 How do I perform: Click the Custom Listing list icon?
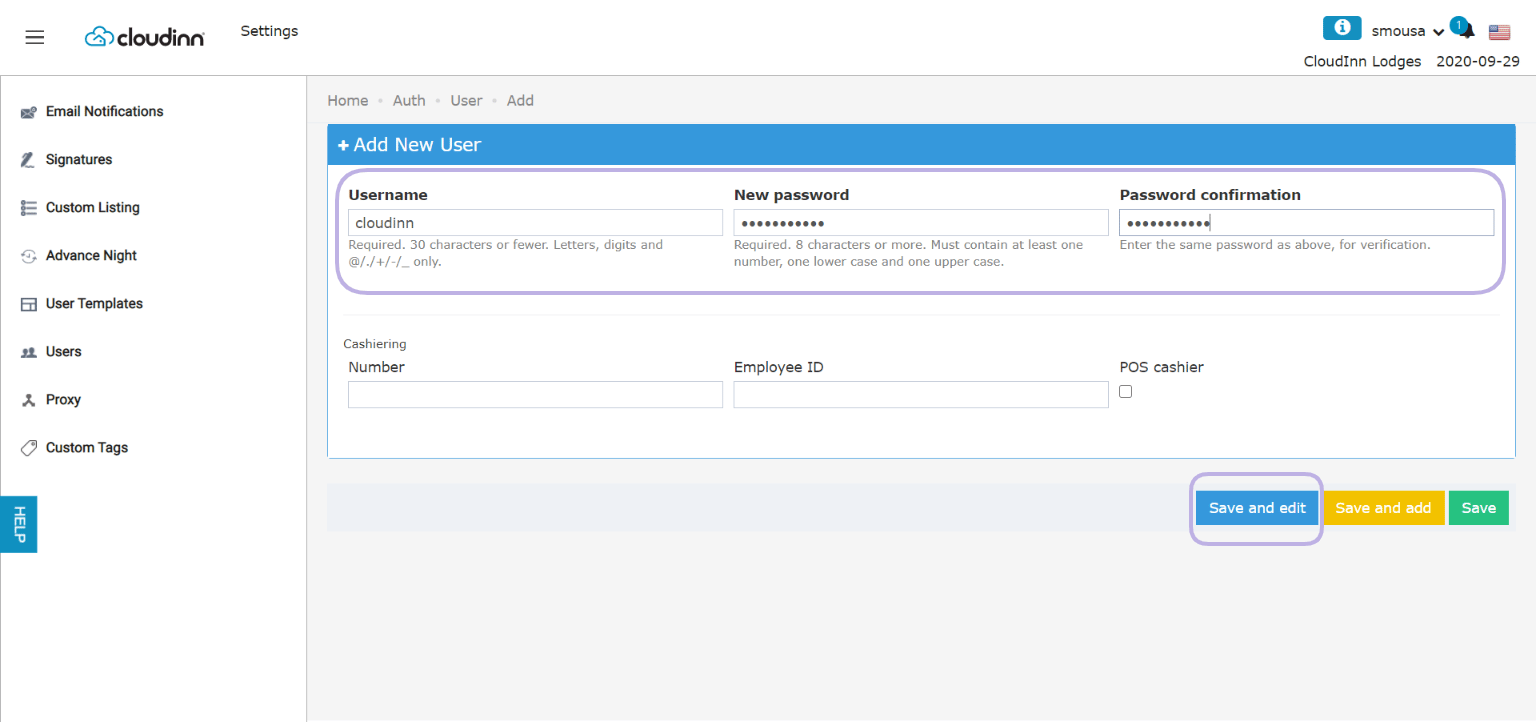[29, 208]
